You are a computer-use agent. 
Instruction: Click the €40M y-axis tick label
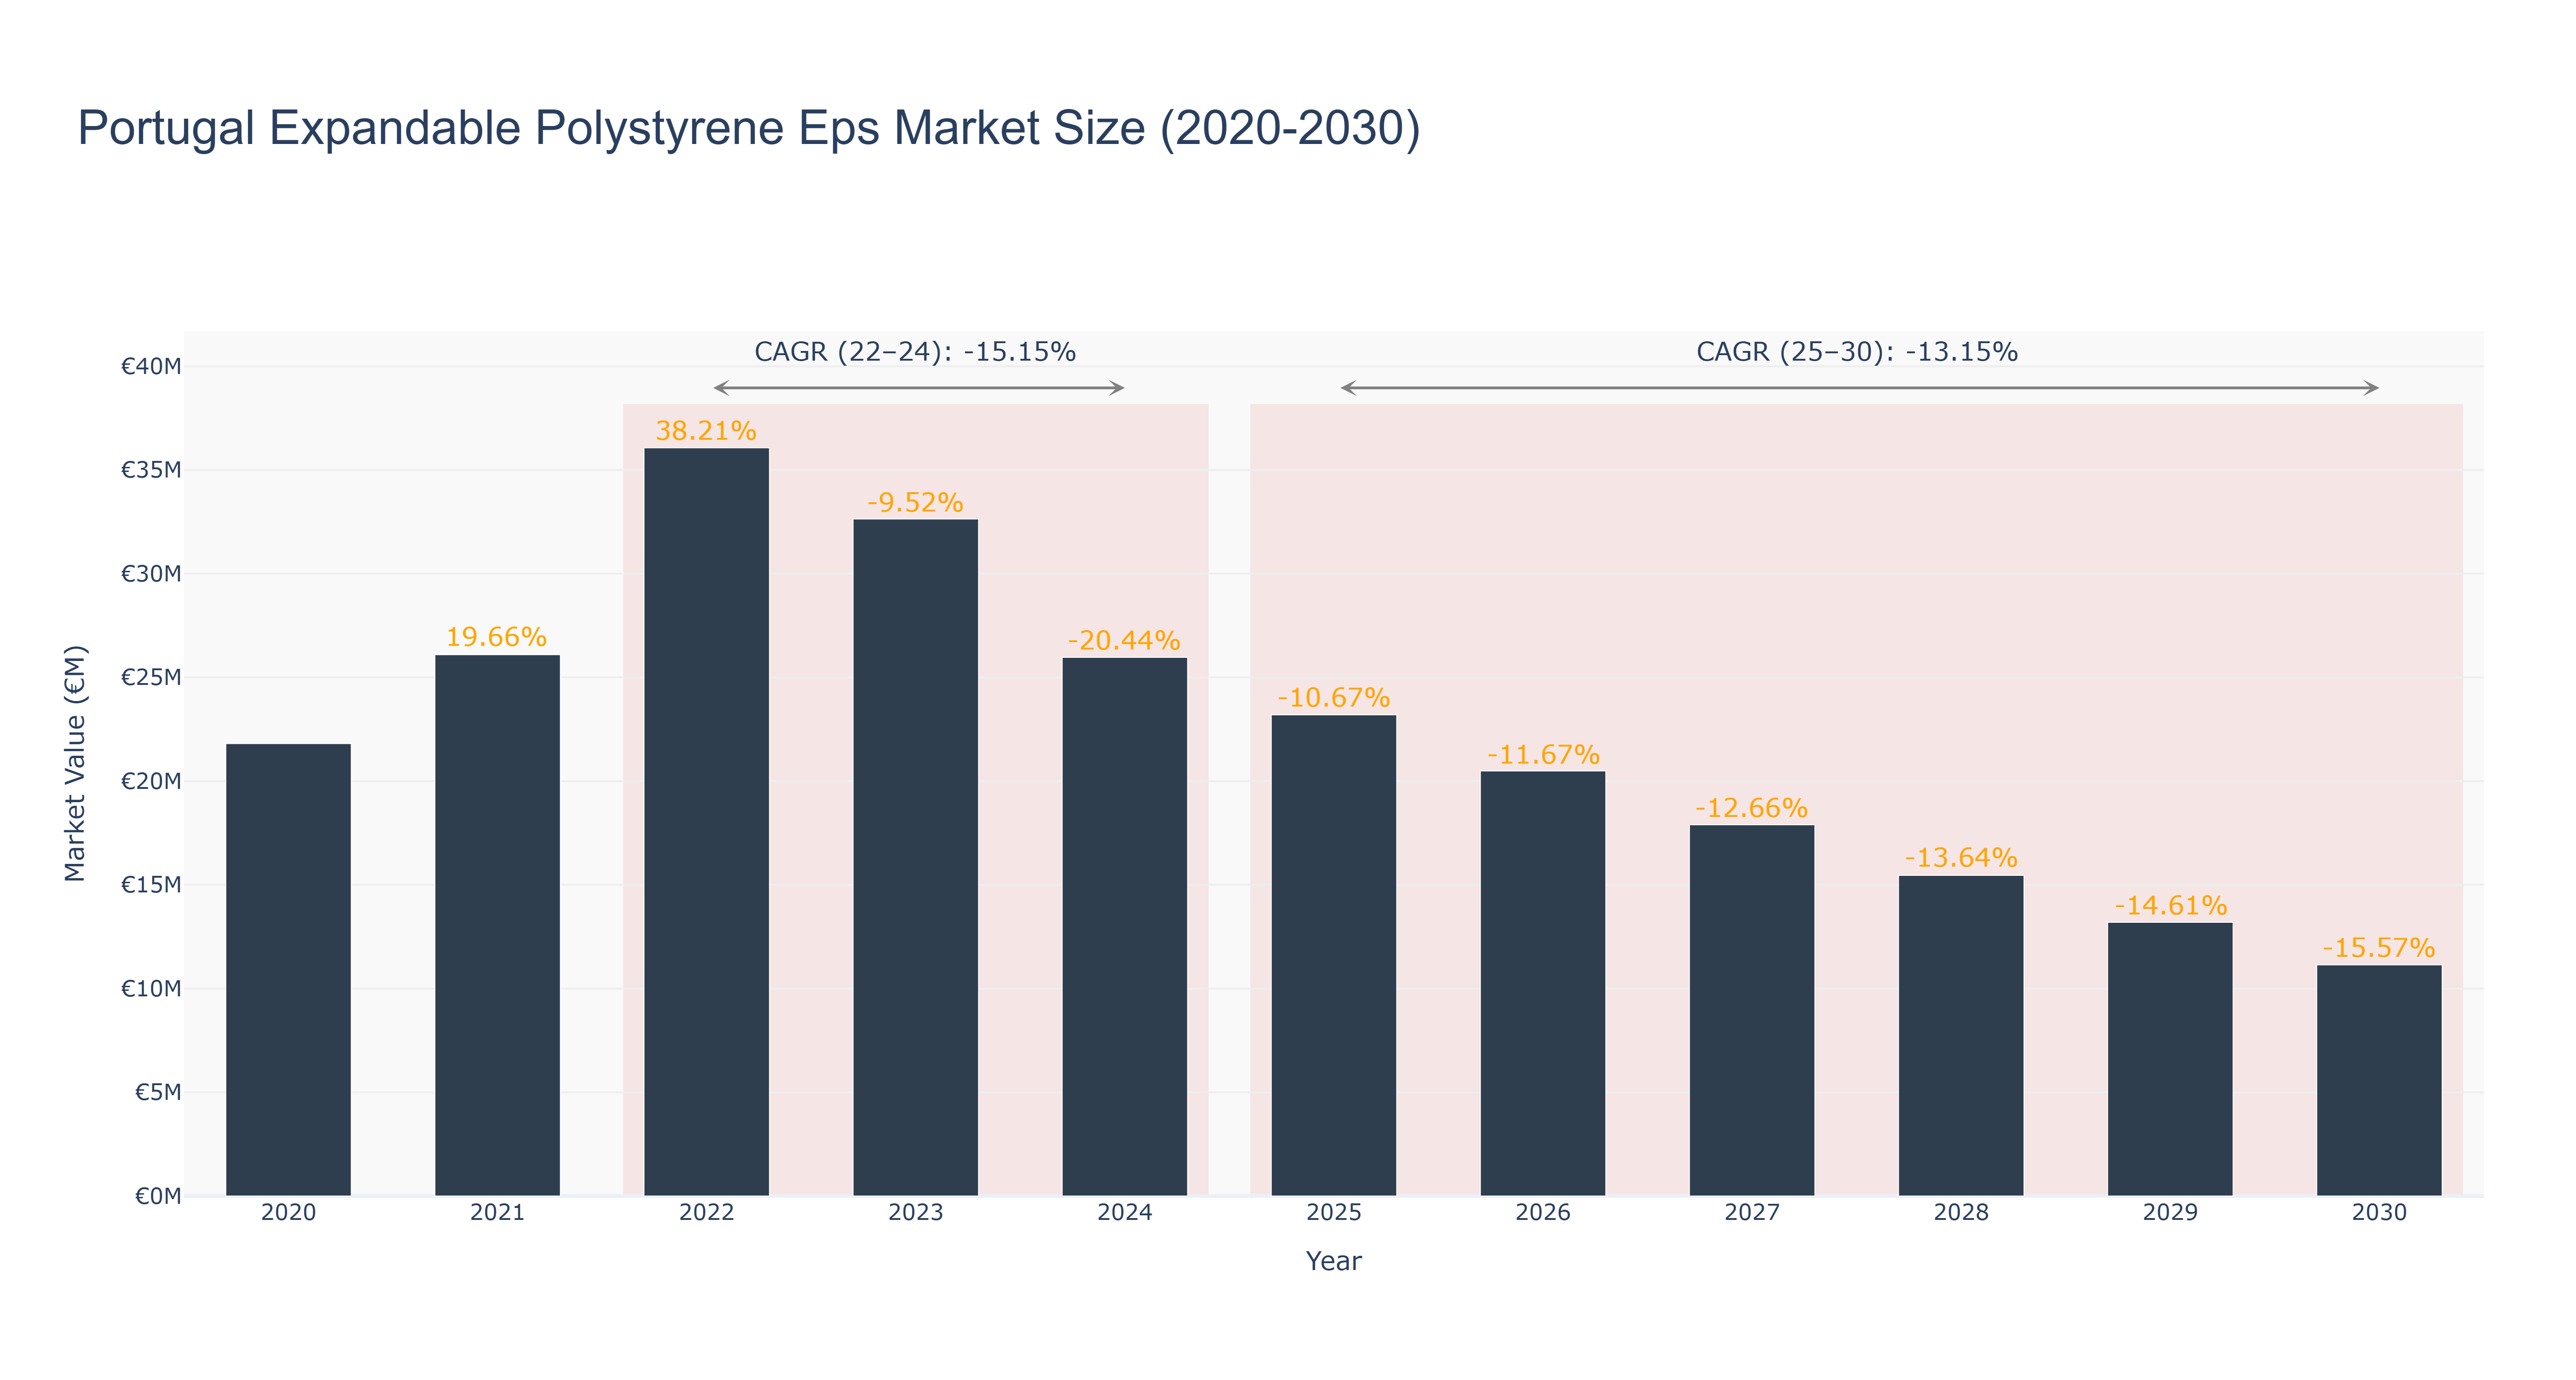(x=151, y=366)
